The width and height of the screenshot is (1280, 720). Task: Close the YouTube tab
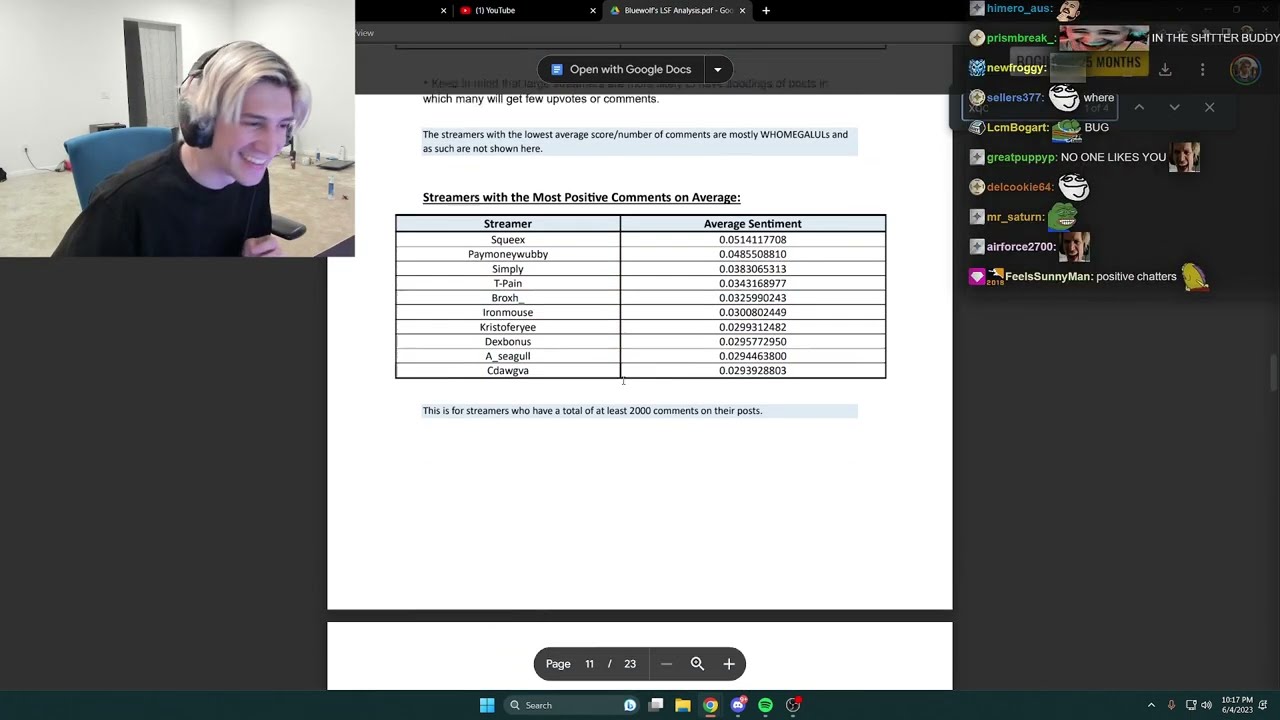pyautogui.click(x=592, y=10)
